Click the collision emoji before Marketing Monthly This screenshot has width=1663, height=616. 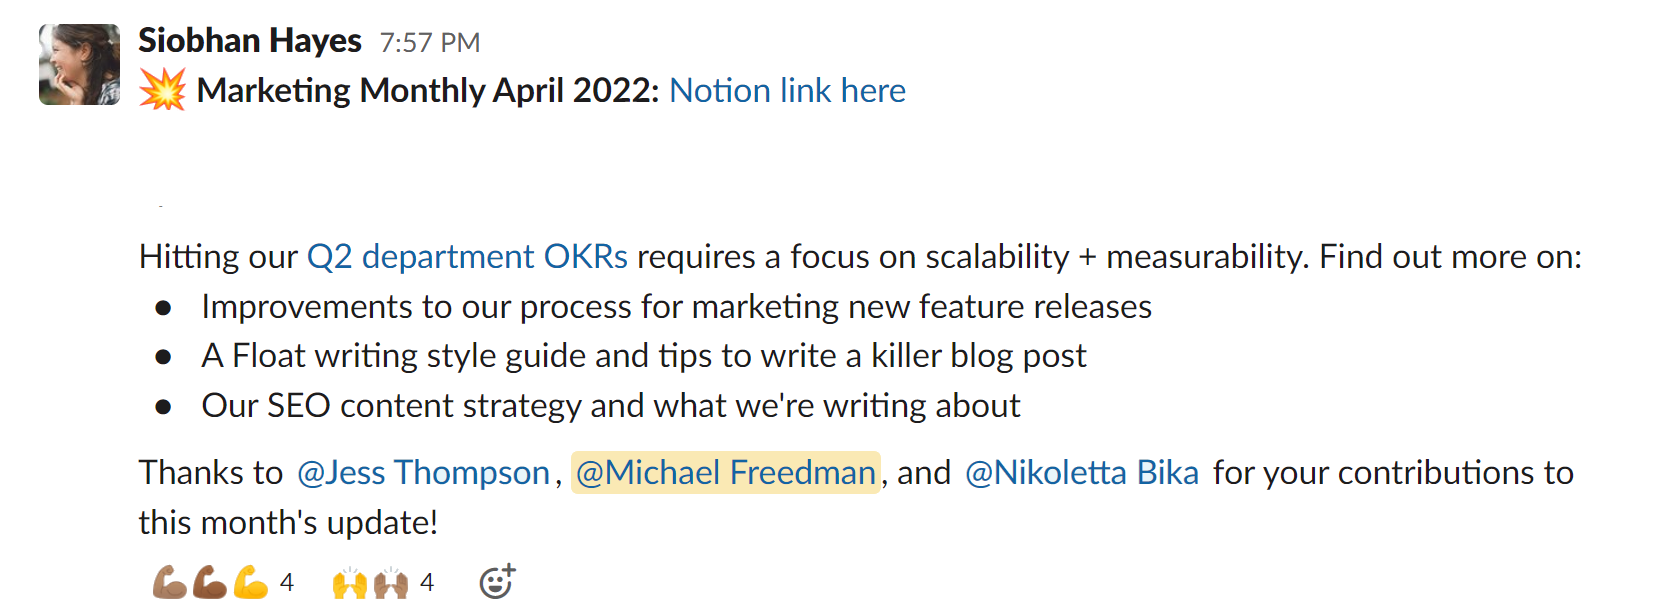tap(163, 90)
